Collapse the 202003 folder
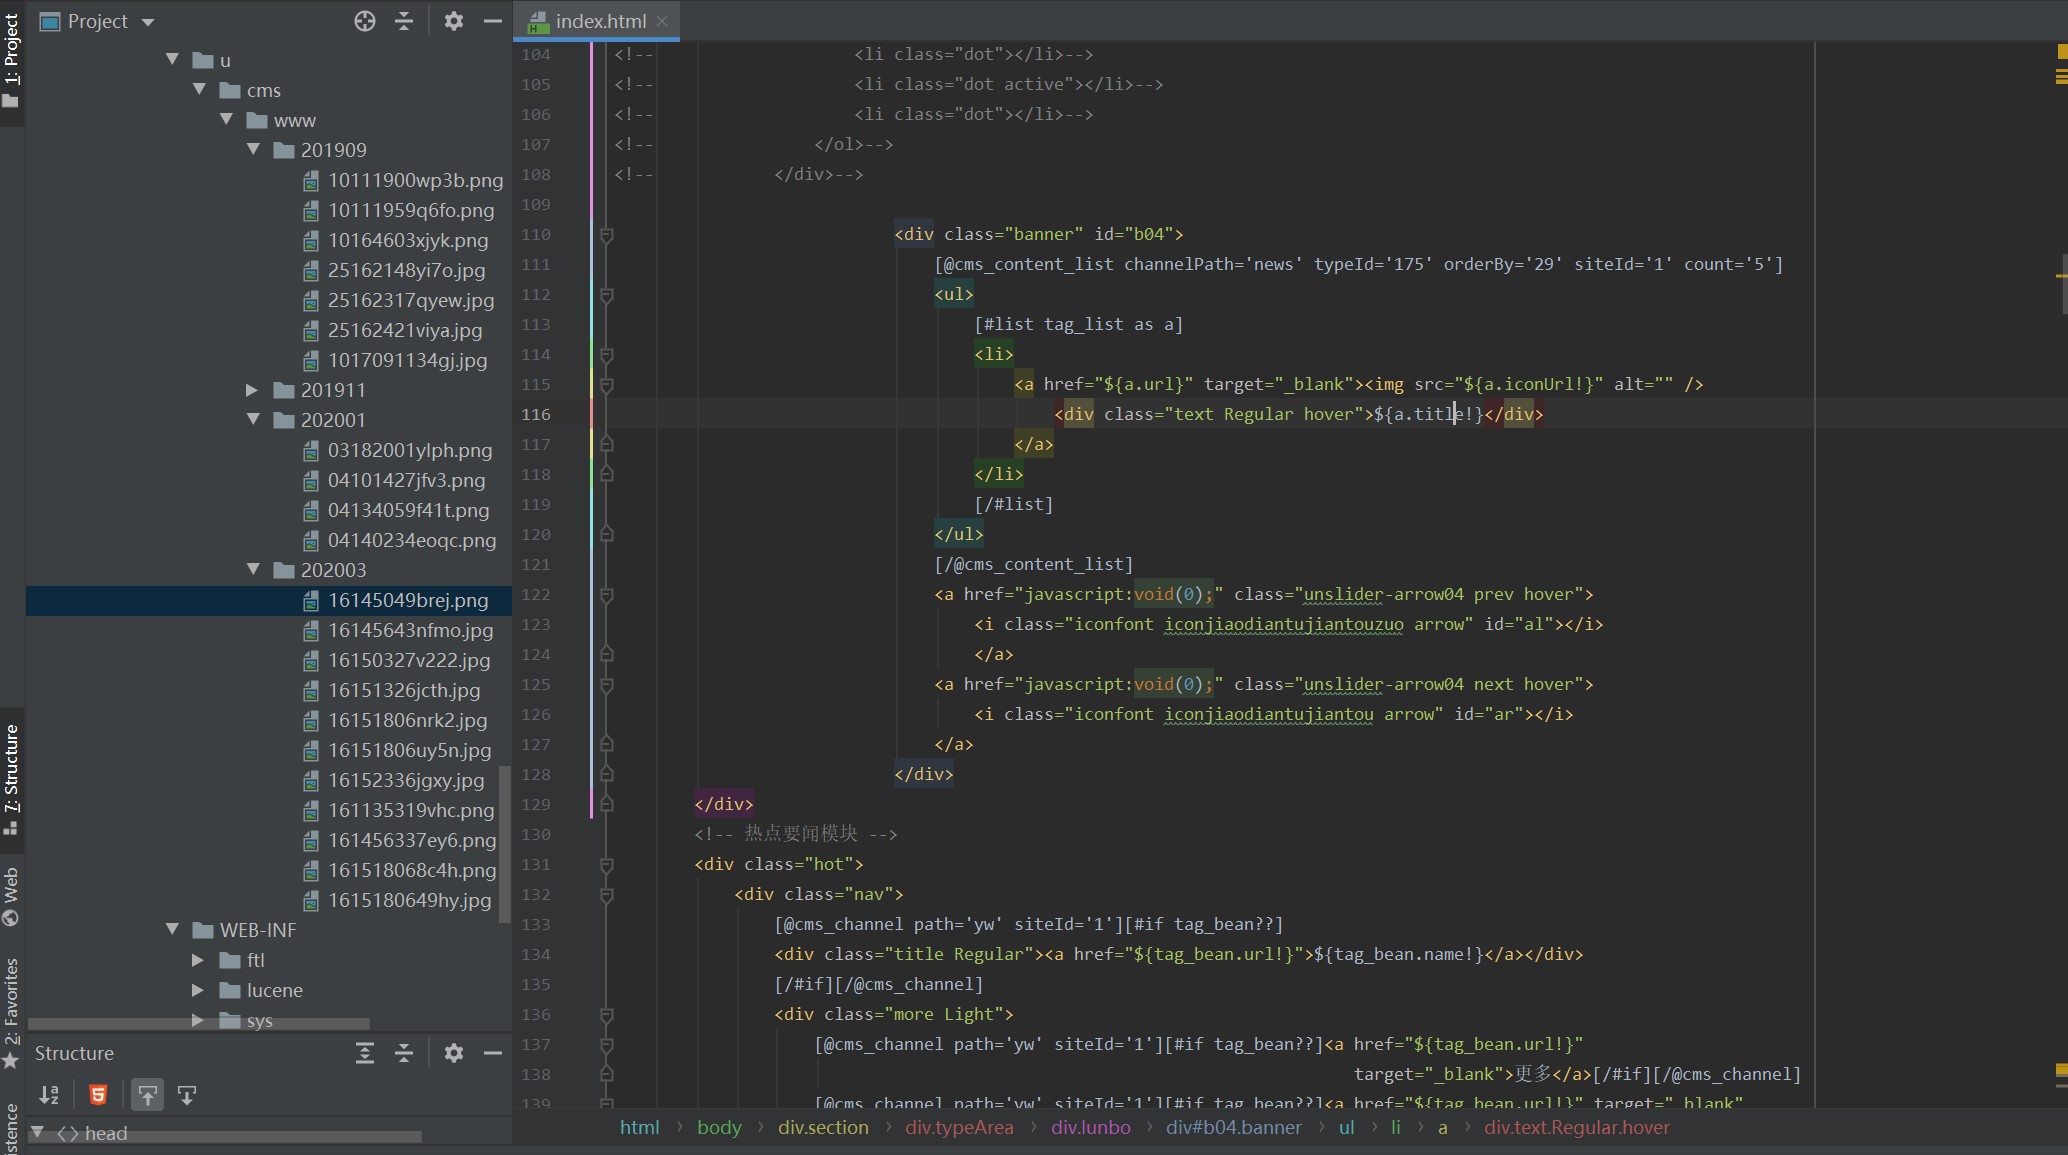Viewport: 2068px width, 1155px height. 253,569
